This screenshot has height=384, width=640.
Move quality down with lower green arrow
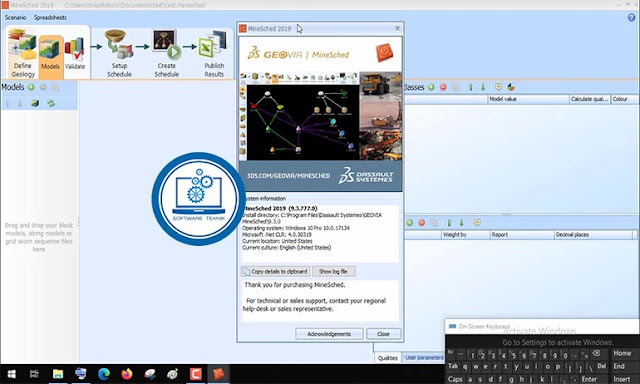461,222
